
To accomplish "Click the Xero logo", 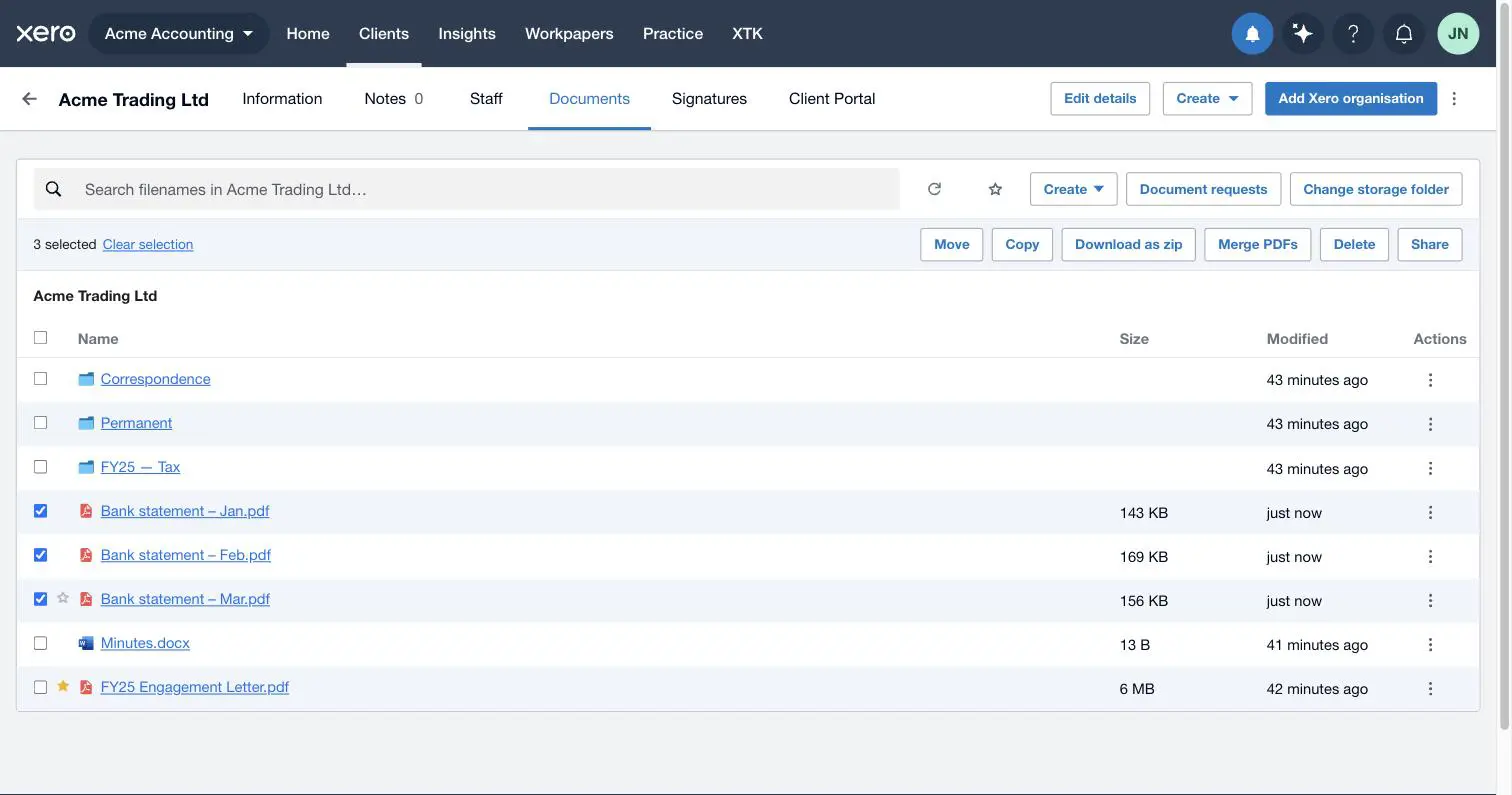I will 46,33.
